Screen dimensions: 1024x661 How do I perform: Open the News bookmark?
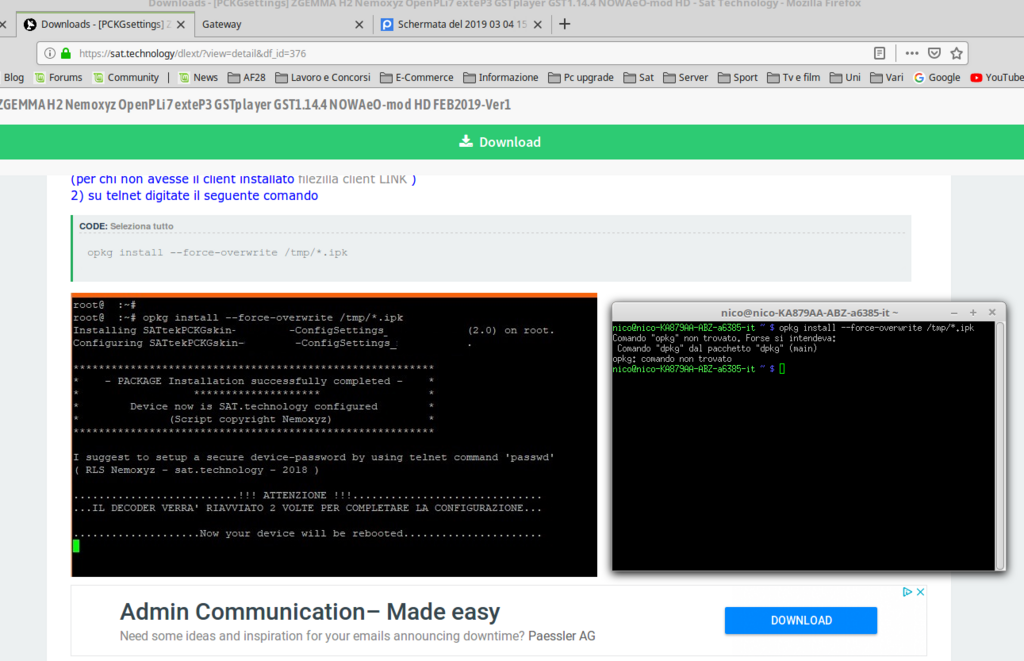(x=199, y=78)
